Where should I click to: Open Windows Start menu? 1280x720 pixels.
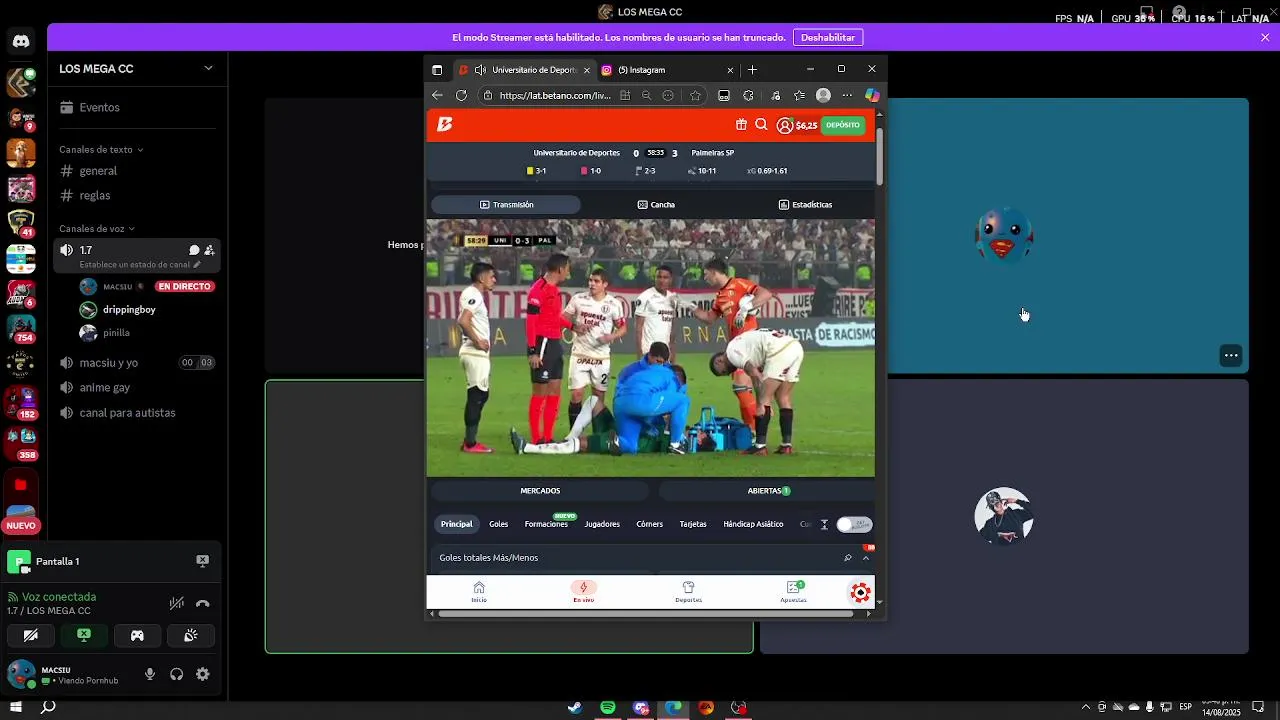click(16, 707)
